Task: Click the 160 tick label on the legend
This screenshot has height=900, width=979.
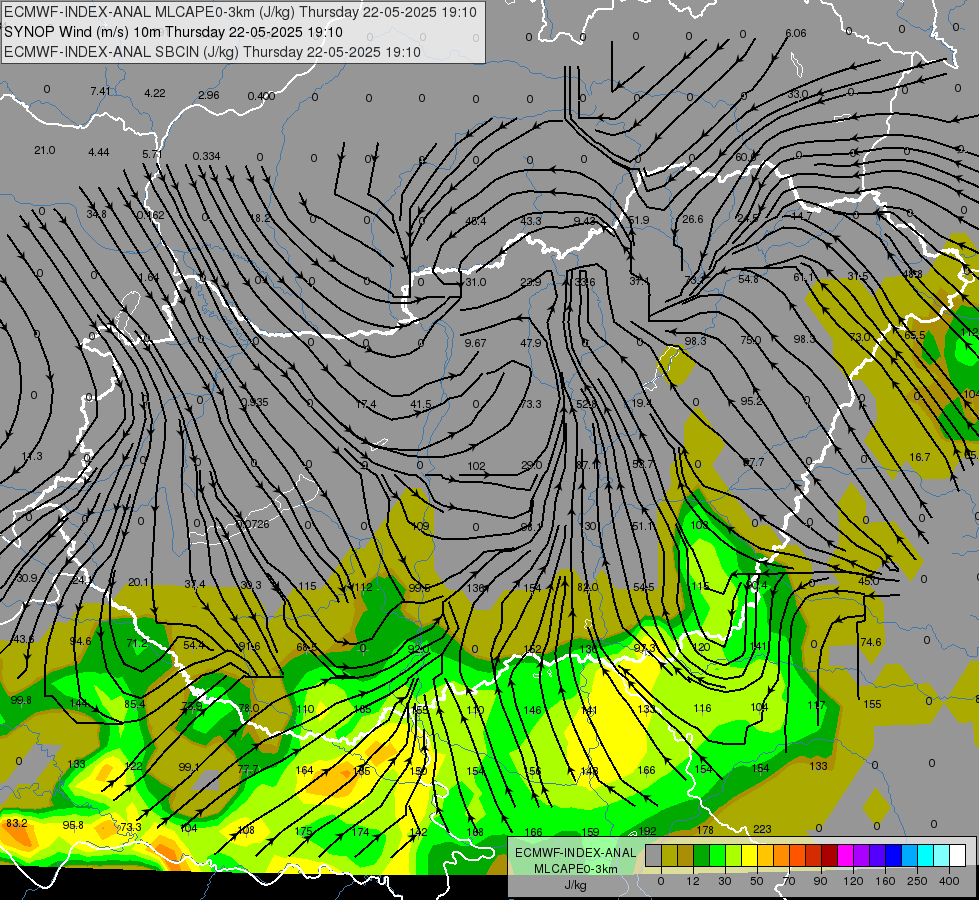Action: coord(885,881)
